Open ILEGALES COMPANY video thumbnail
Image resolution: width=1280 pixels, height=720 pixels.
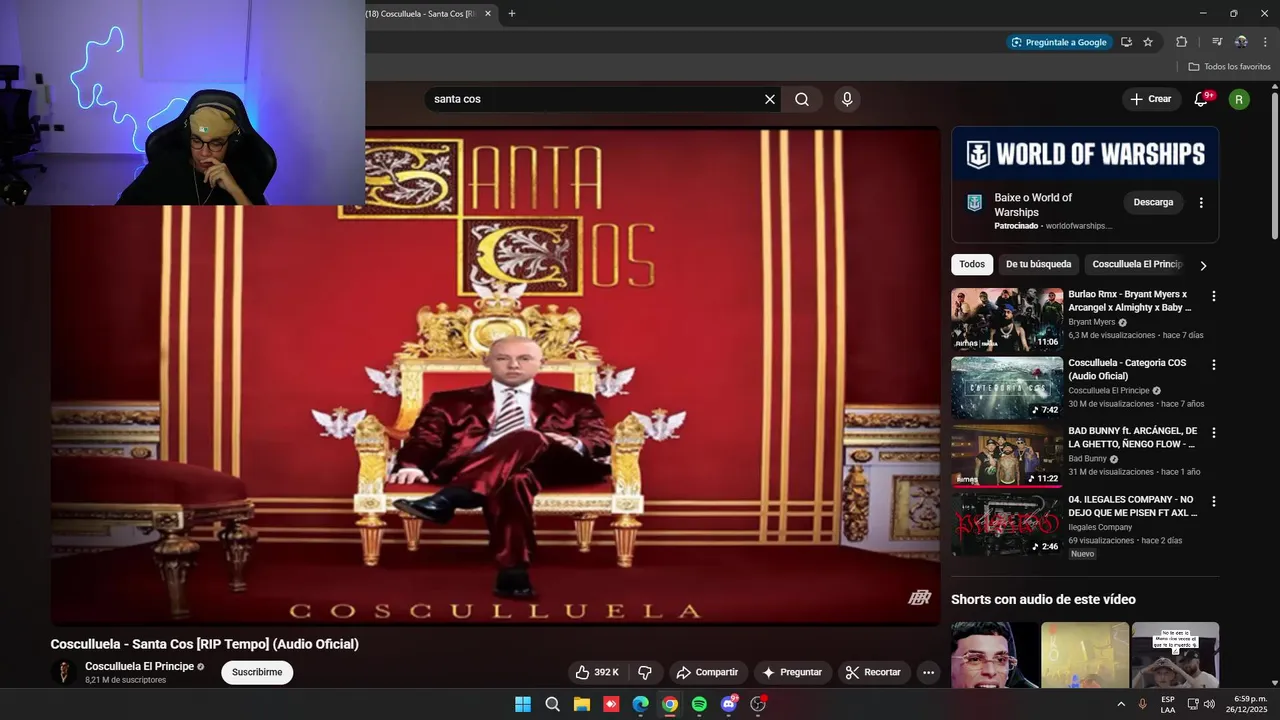tap(1007, 524)
